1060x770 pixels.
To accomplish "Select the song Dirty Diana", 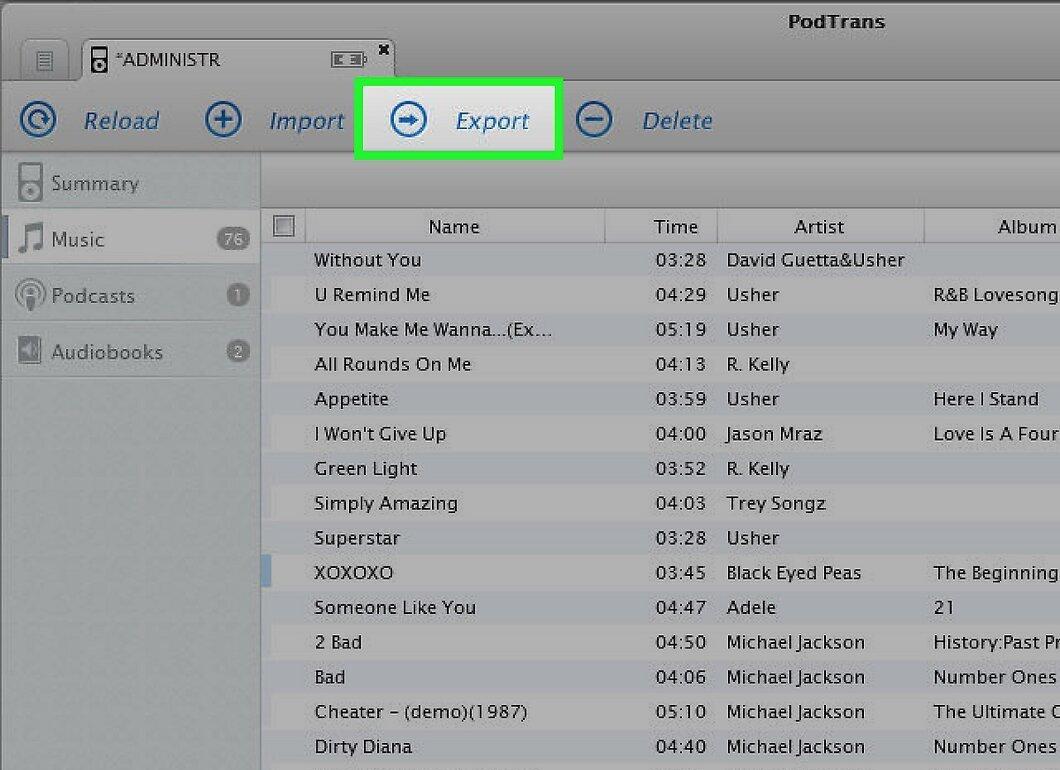I will (363, 746).
